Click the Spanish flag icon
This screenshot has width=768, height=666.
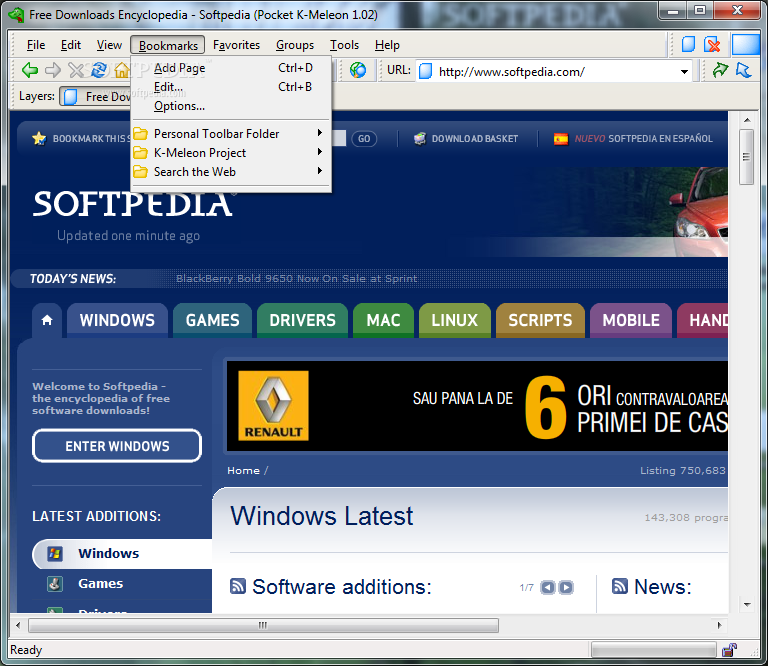(x=561, y=139)
